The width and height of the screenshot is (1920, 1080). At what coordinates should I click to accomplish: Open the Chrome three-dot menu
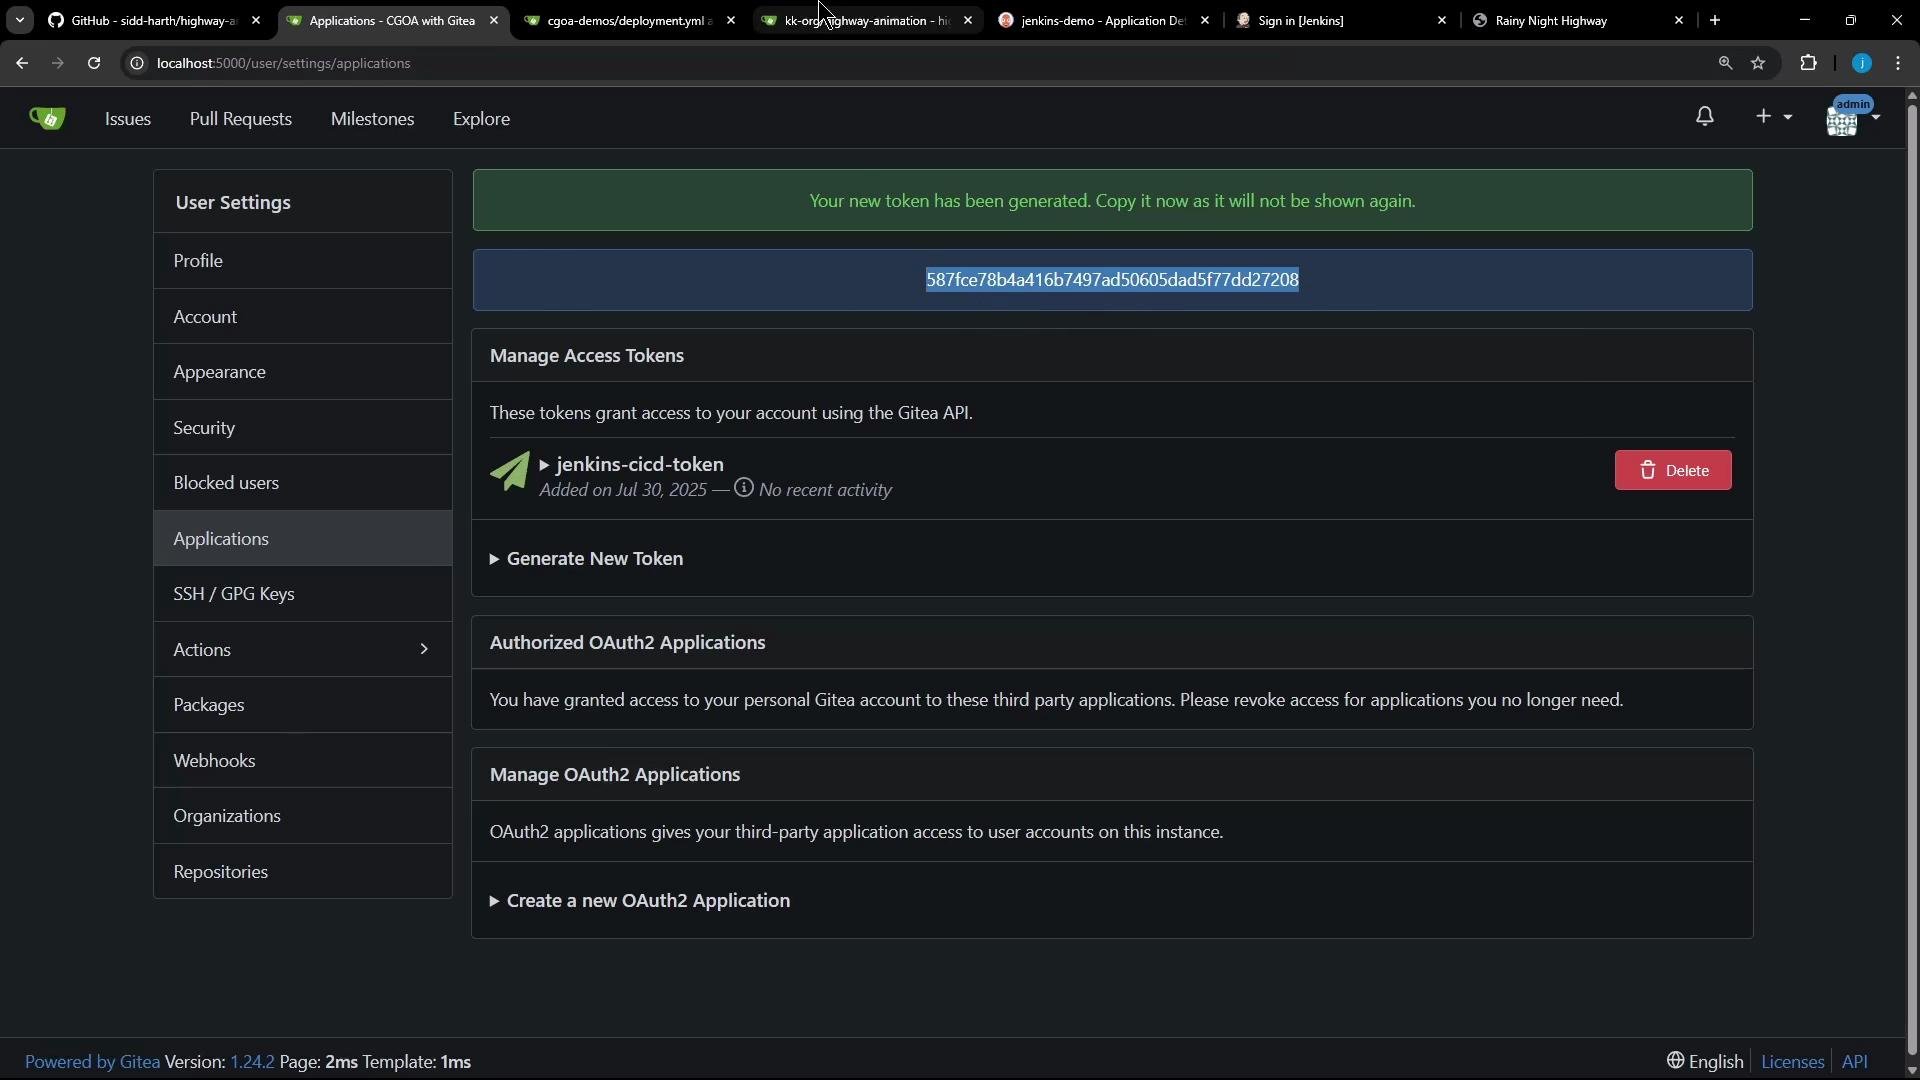(1898, 63)
